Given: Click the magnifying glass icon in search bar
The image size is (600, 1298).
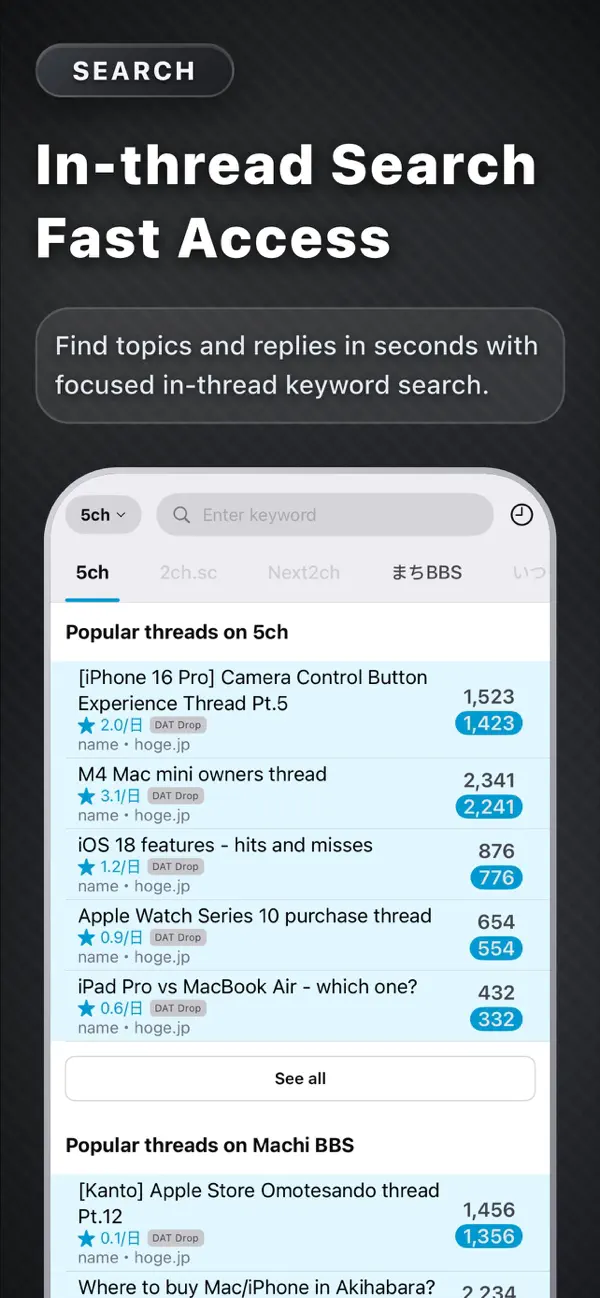Looking at the screenshot, I should point(181,514).
